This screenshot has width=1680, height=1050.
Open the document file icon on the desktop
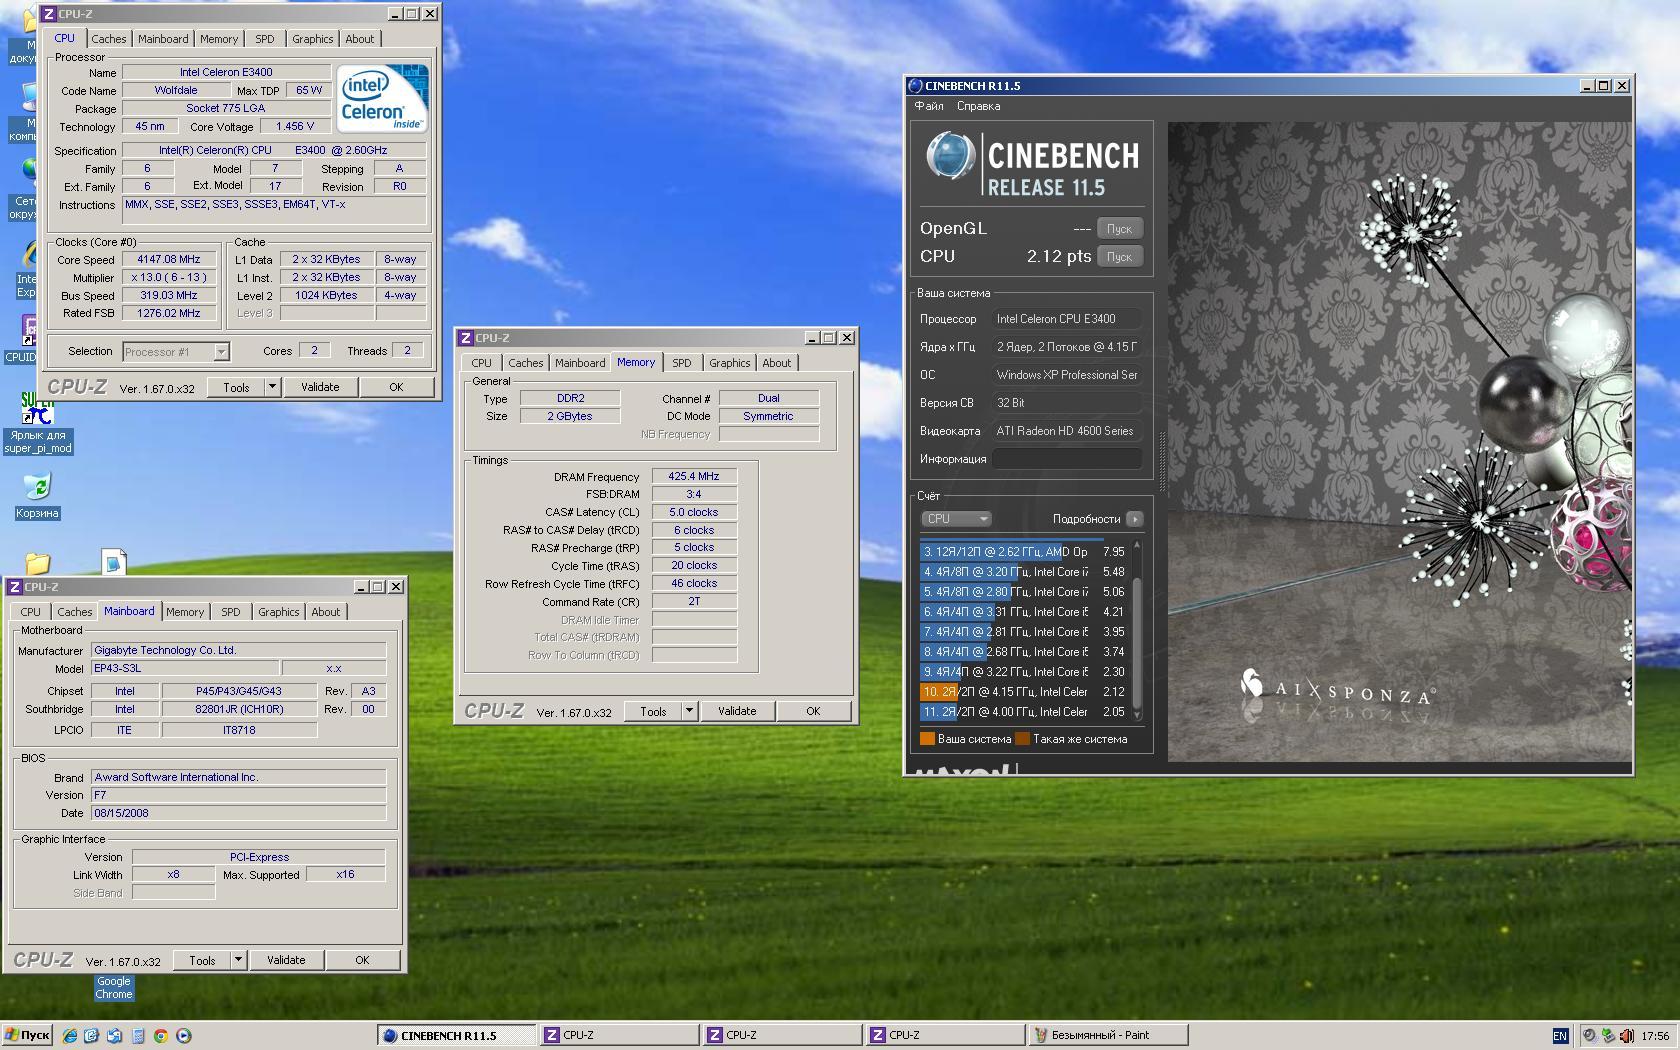click(x=113, y=563)
